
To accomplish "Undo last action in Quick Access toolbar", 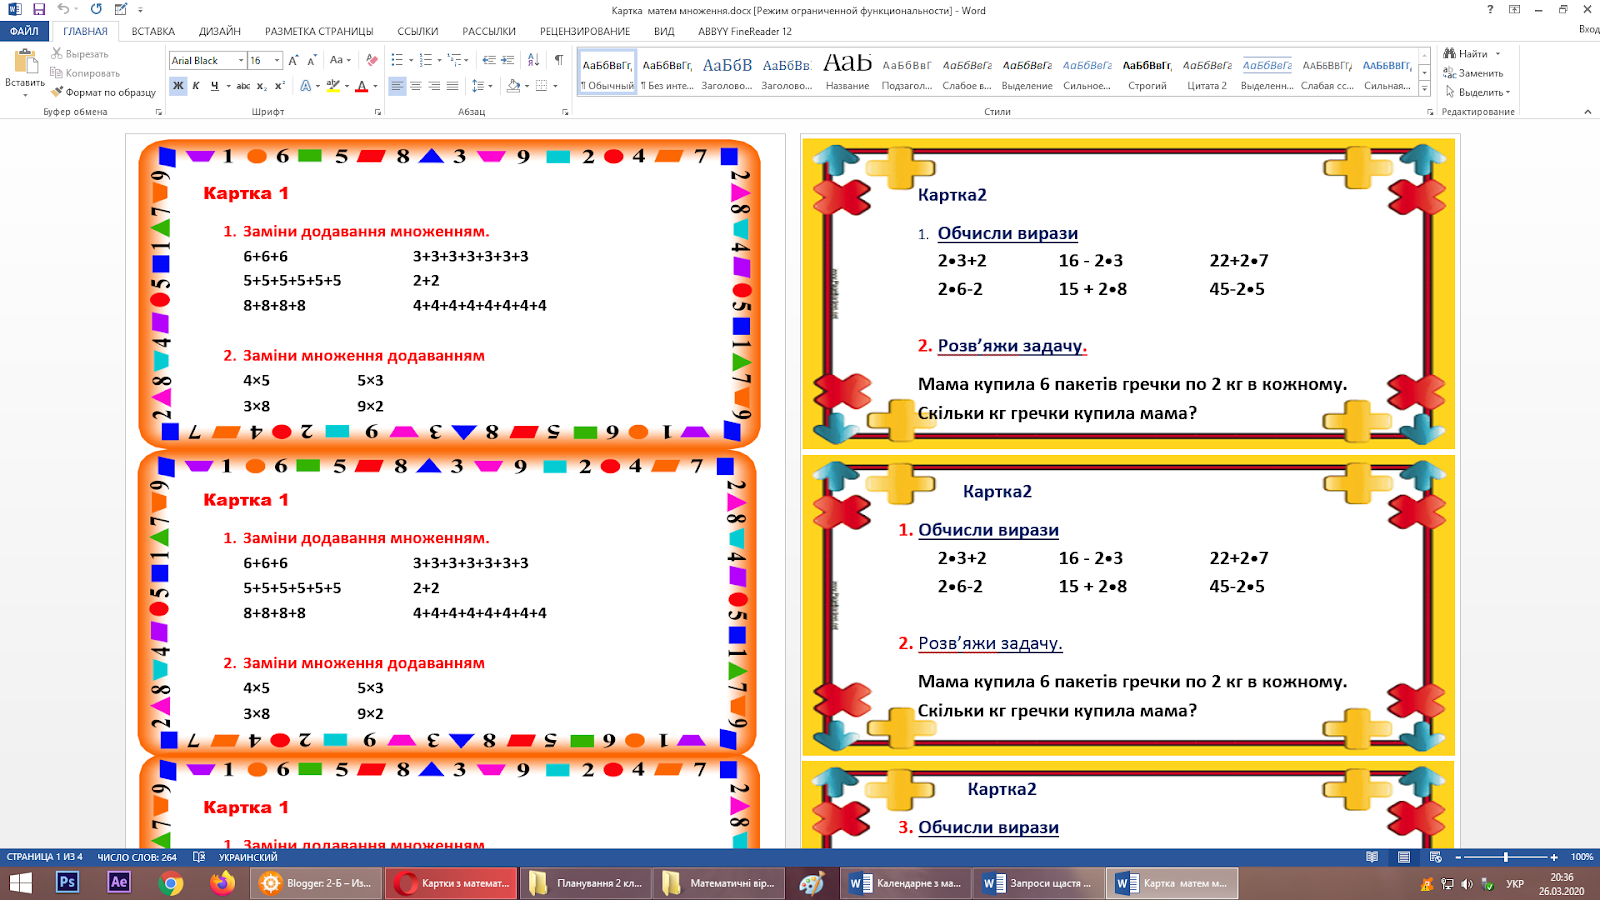I will tap(63, 9).
